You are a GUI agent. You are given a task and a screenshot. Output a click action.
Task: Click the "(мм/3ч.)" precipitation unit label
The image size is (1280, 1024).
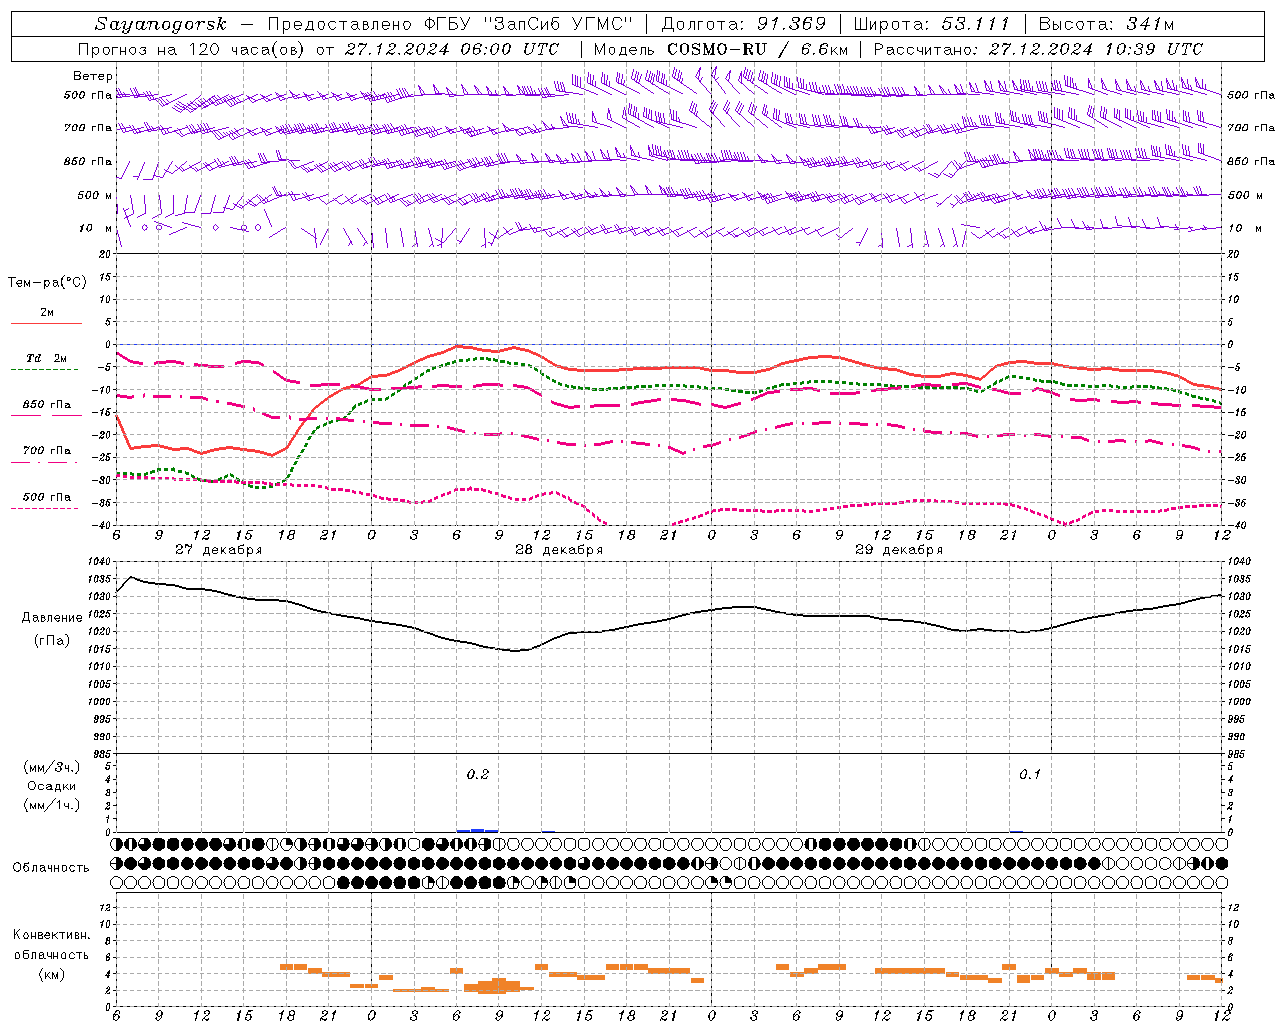(x=52, y=767)
